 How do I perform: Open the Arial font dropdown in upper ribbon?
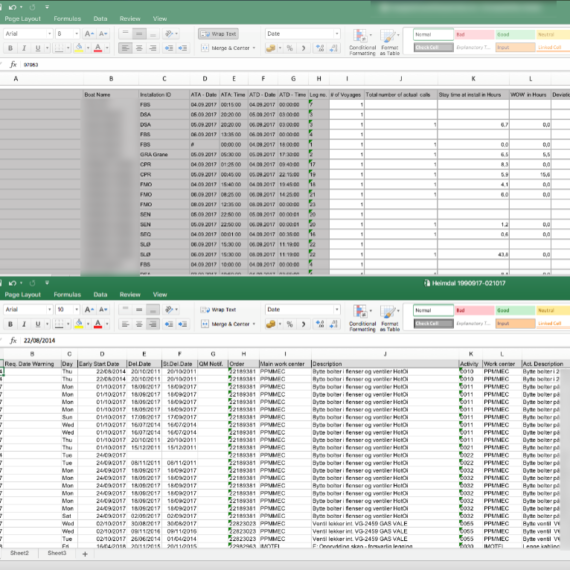click(49, 34)
